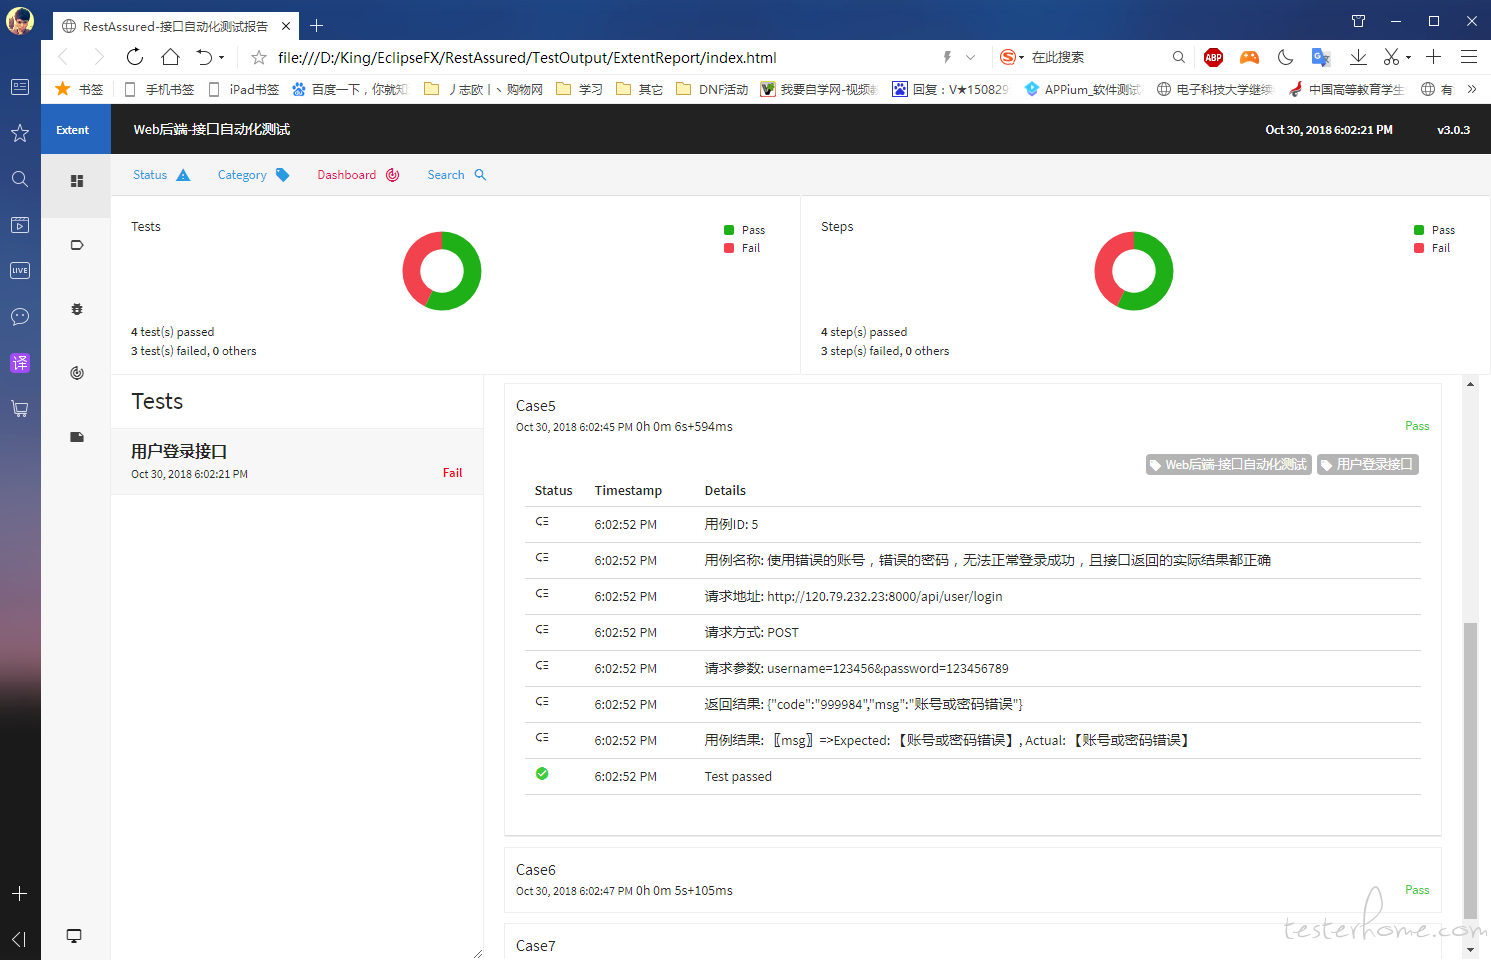Viewport: 1491px width, 960px height.
Task: Open the ABP adblock extension
Action: tap(1213, 58)
